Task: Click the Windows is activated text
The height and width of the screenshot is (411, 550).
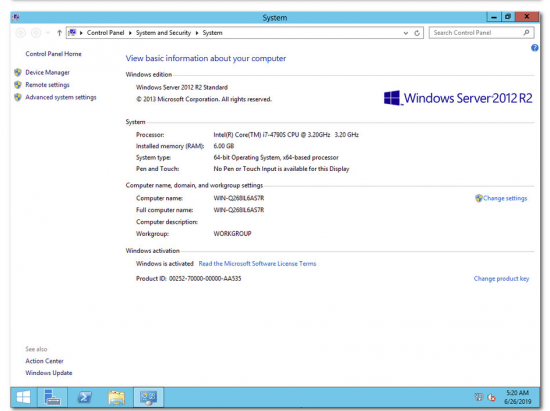Action: point(165,263)
